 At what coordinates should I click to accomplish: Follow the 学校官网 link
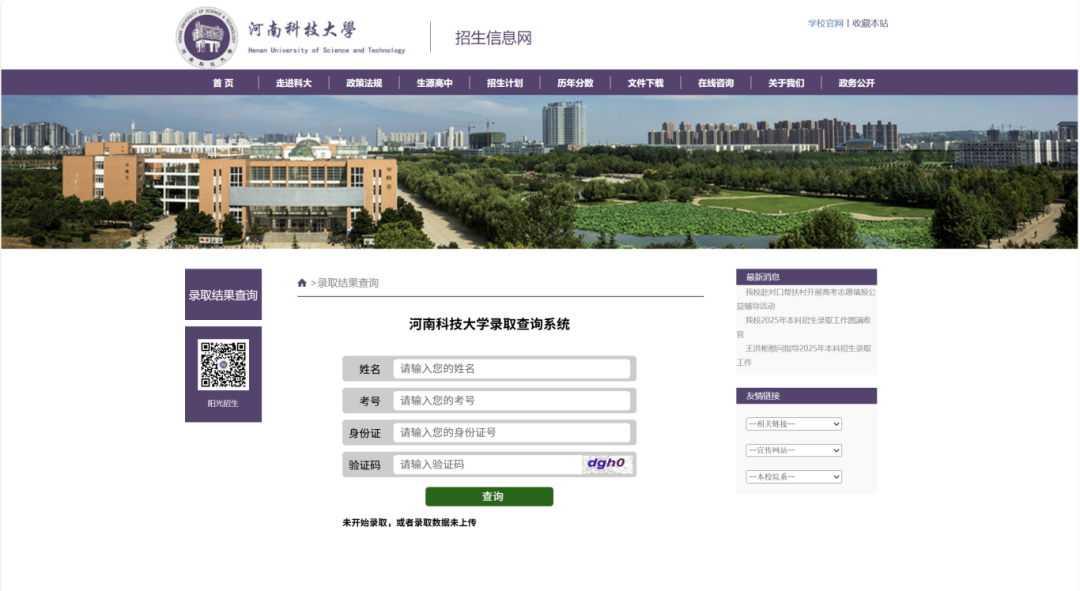825,23
